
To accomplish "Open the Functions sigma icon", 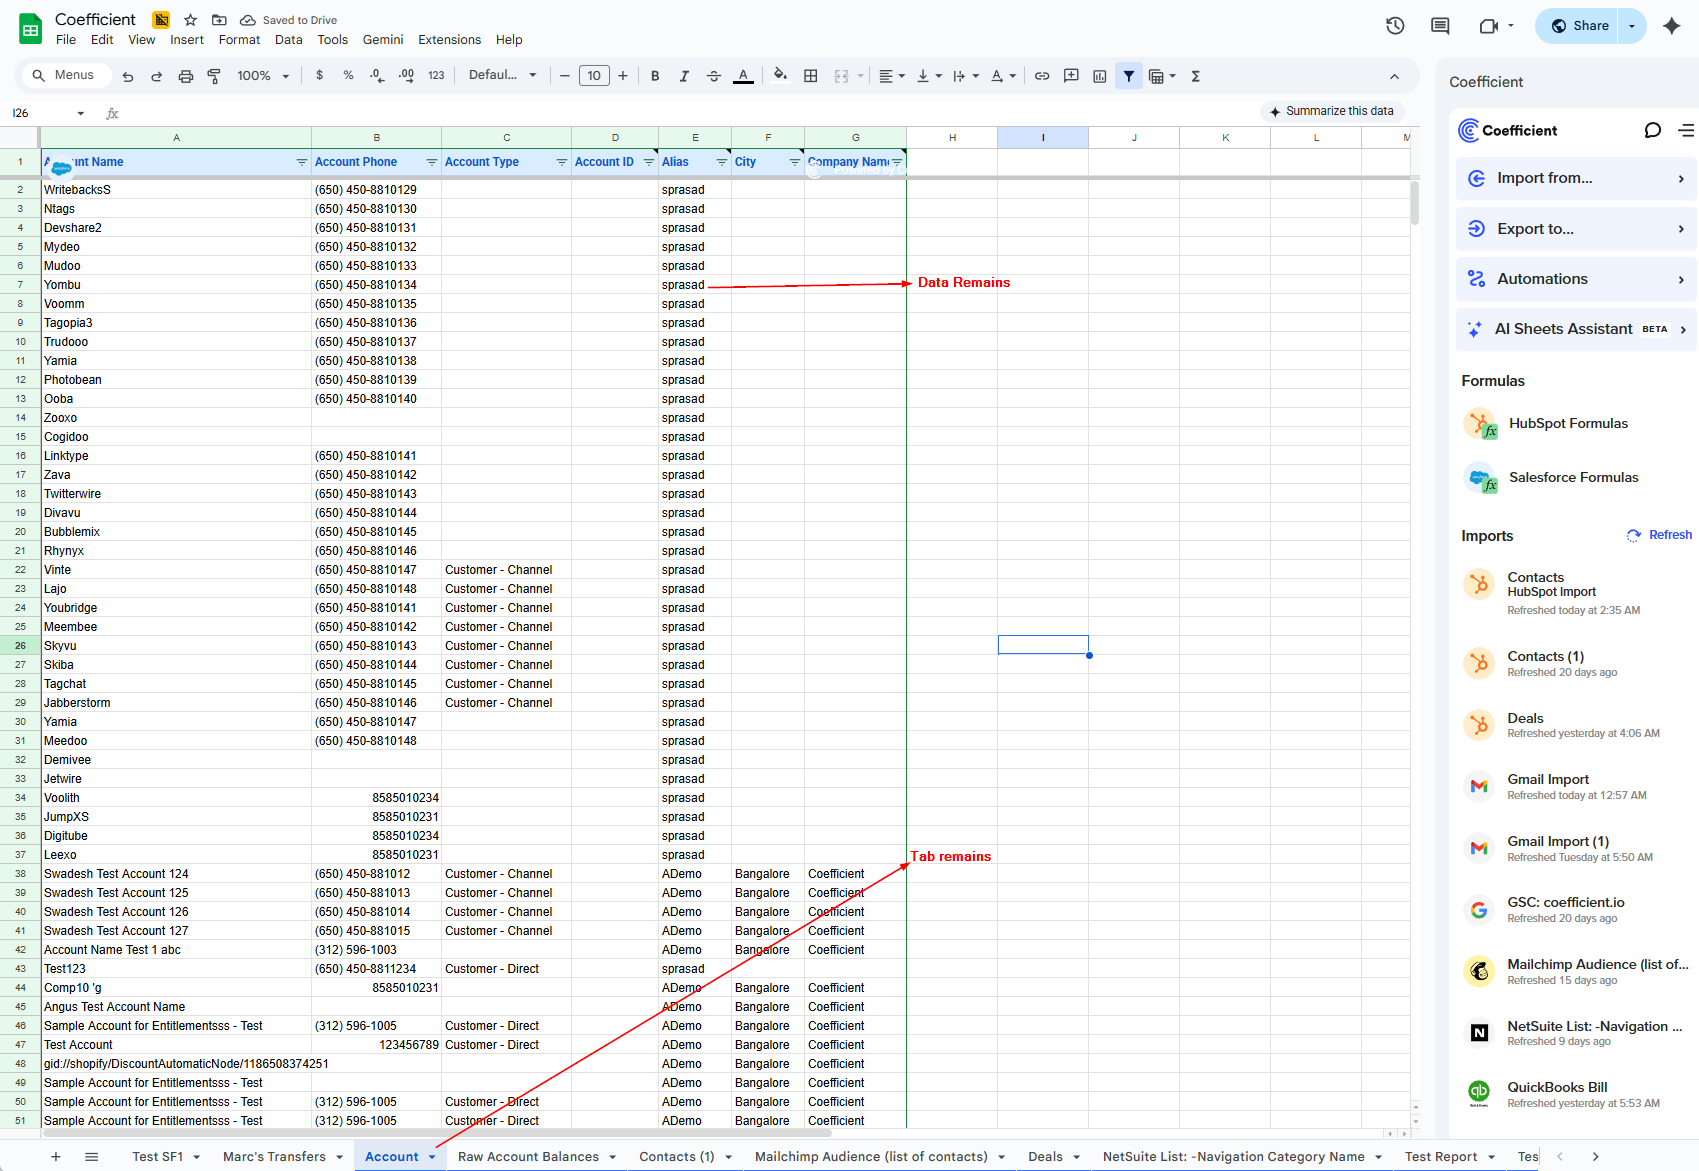I will point(1196,76).
